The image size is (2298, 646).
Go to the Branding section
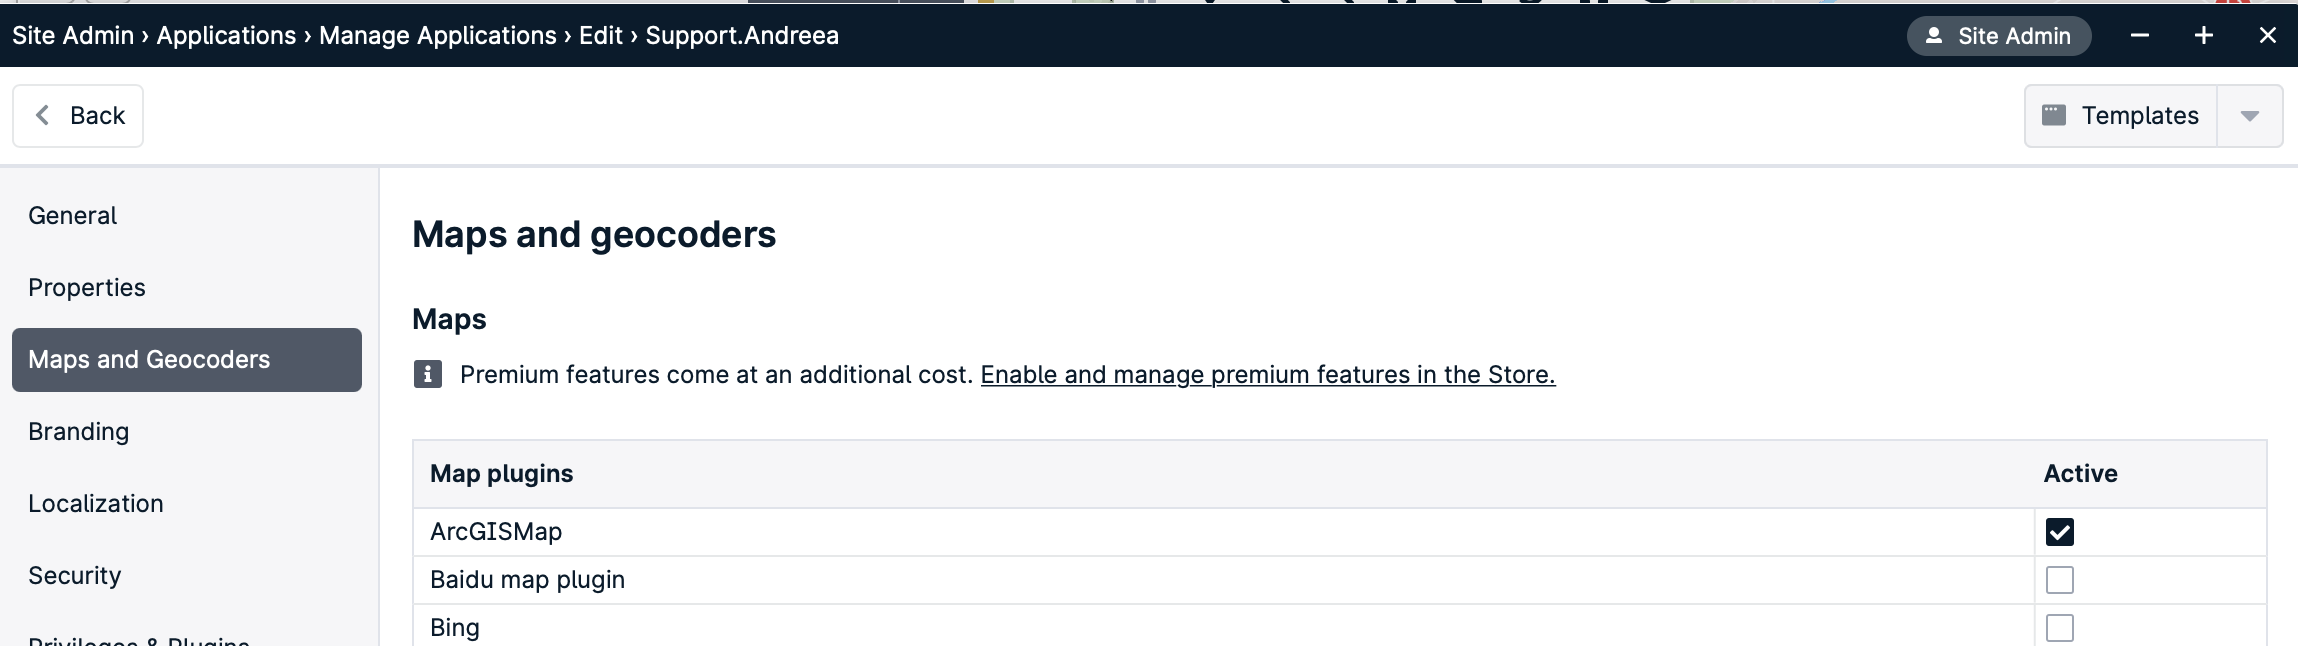pyautogui.click(x=79, y=432)
